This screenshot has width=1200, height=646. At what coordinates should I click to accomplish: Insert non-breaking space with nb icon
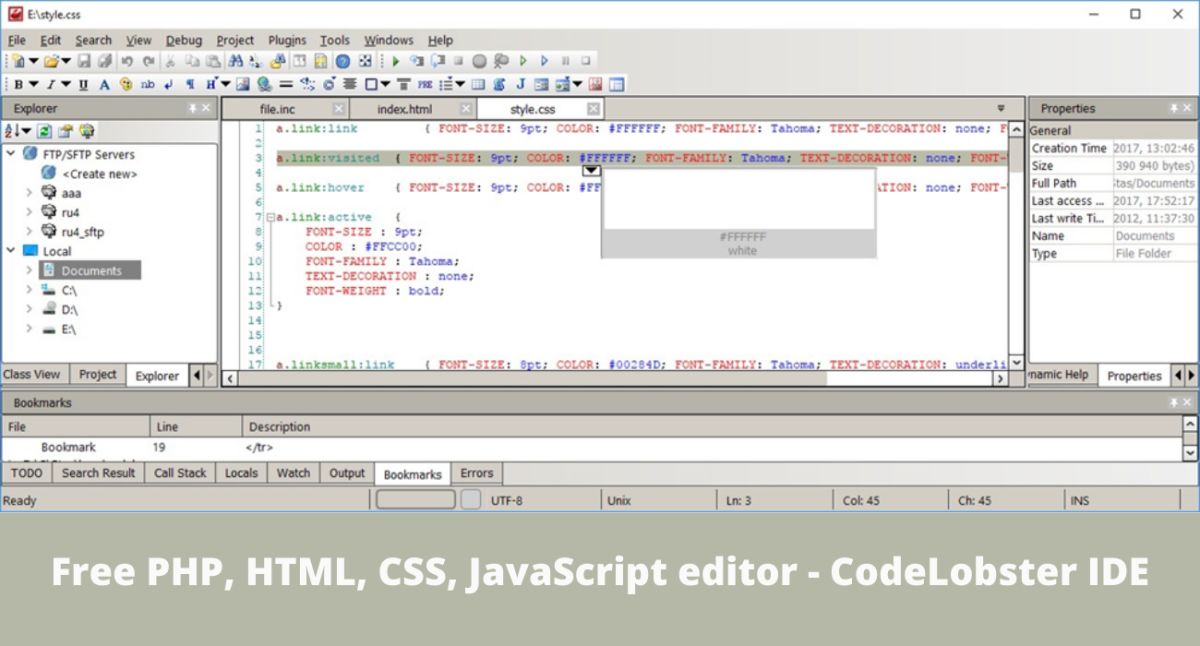coord(148,84)
